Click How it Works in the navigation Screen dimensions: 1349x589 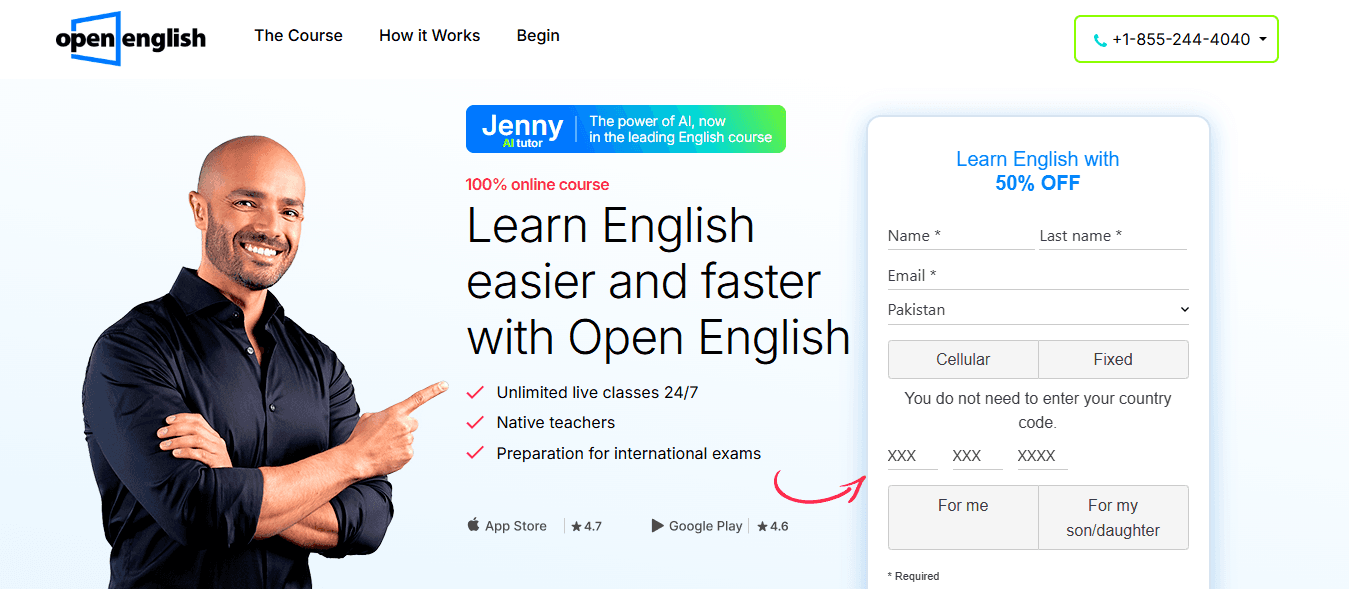tap(429, 35)
